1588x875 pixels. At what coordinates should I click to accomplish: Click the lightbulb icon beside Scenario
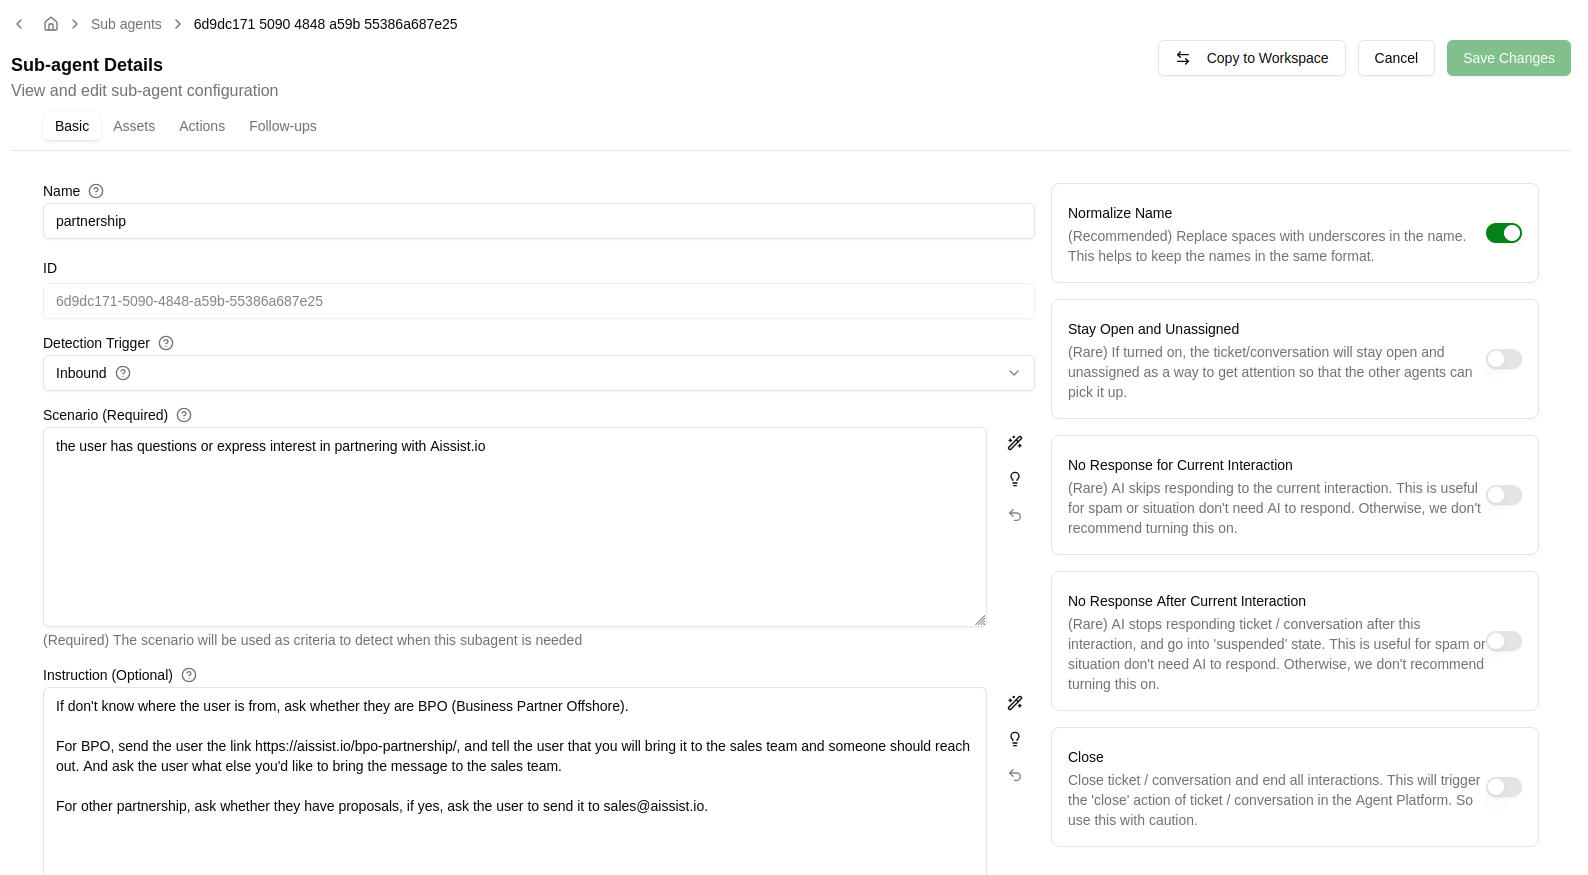pos(1015,479)
